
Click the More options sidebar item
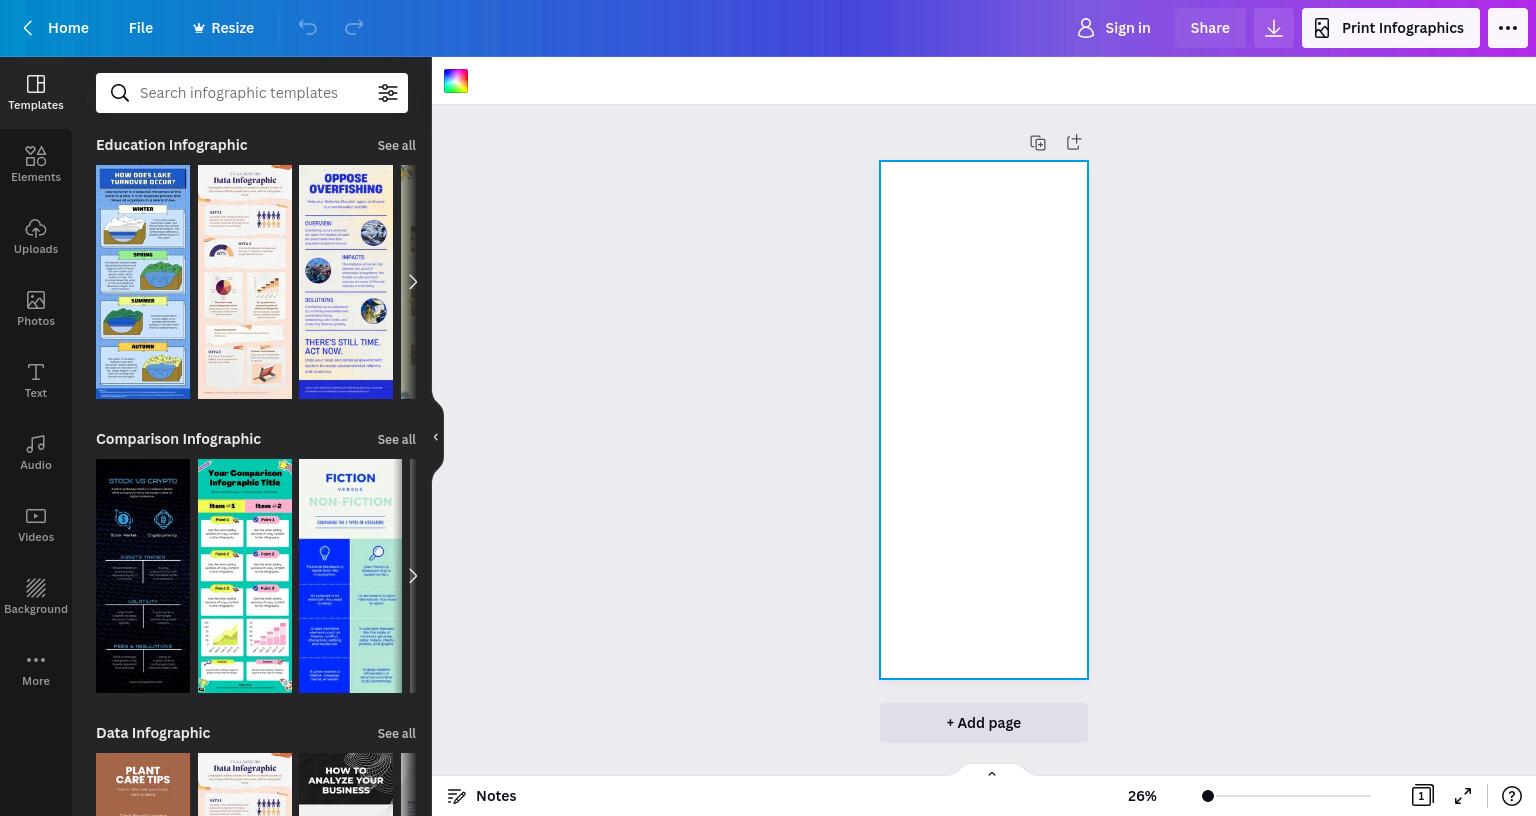coord(36,668)
